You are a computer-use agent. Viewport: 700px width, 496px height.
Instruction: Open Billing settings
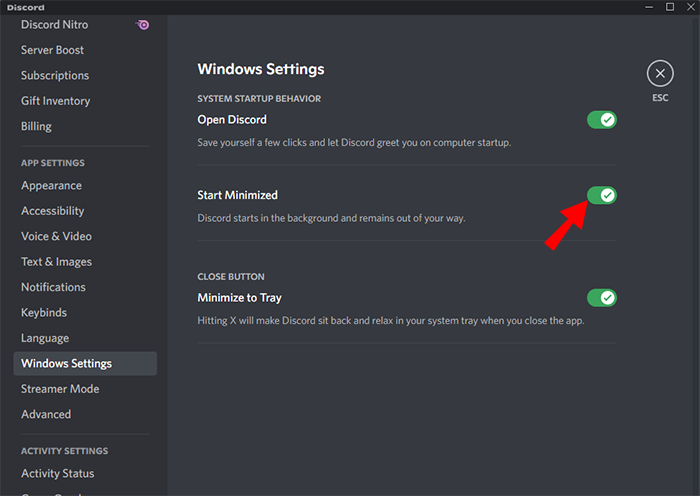(x=36, y=126)
